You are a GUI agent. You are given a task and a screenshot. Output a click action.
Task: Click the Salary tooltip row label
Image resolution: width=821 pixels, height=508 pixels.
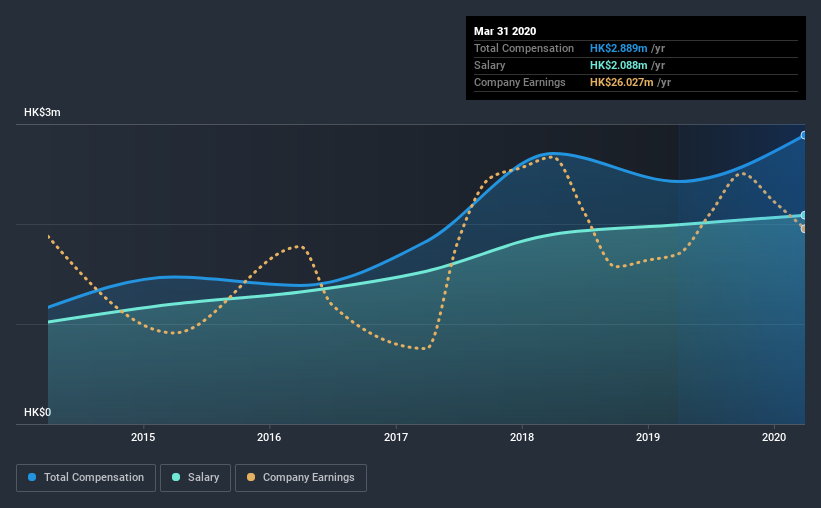(490, 65)
